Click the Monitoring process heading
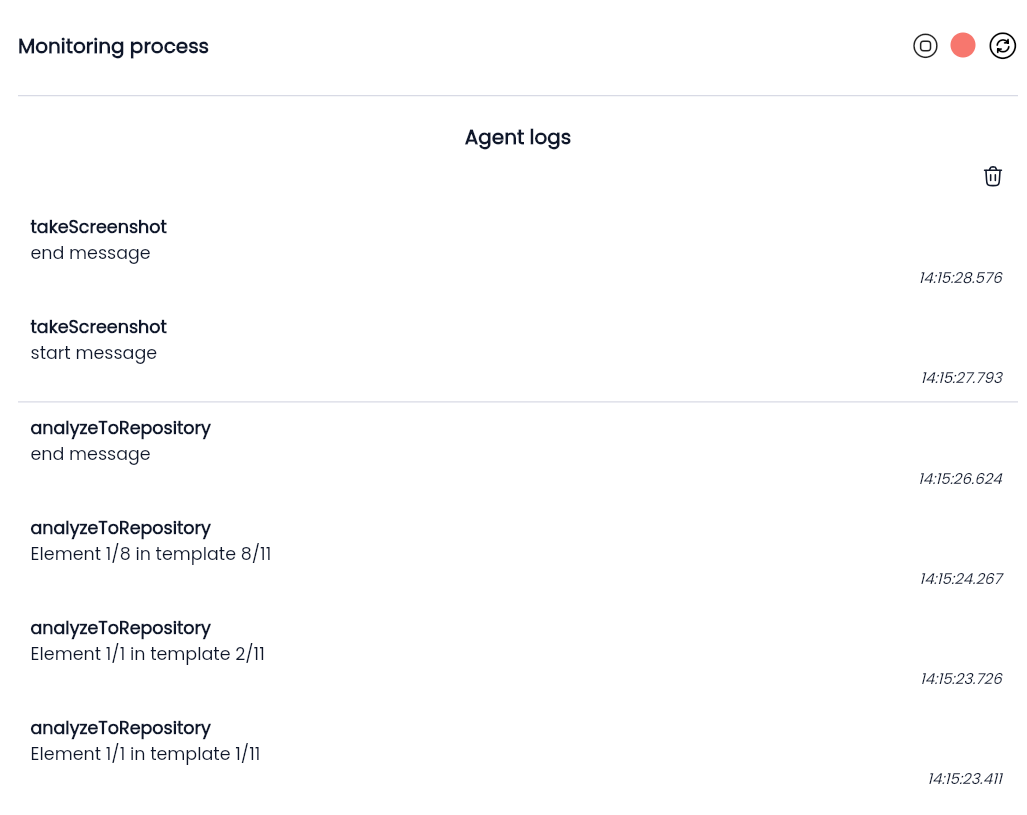1027x815 pixels. pos(113,47)
